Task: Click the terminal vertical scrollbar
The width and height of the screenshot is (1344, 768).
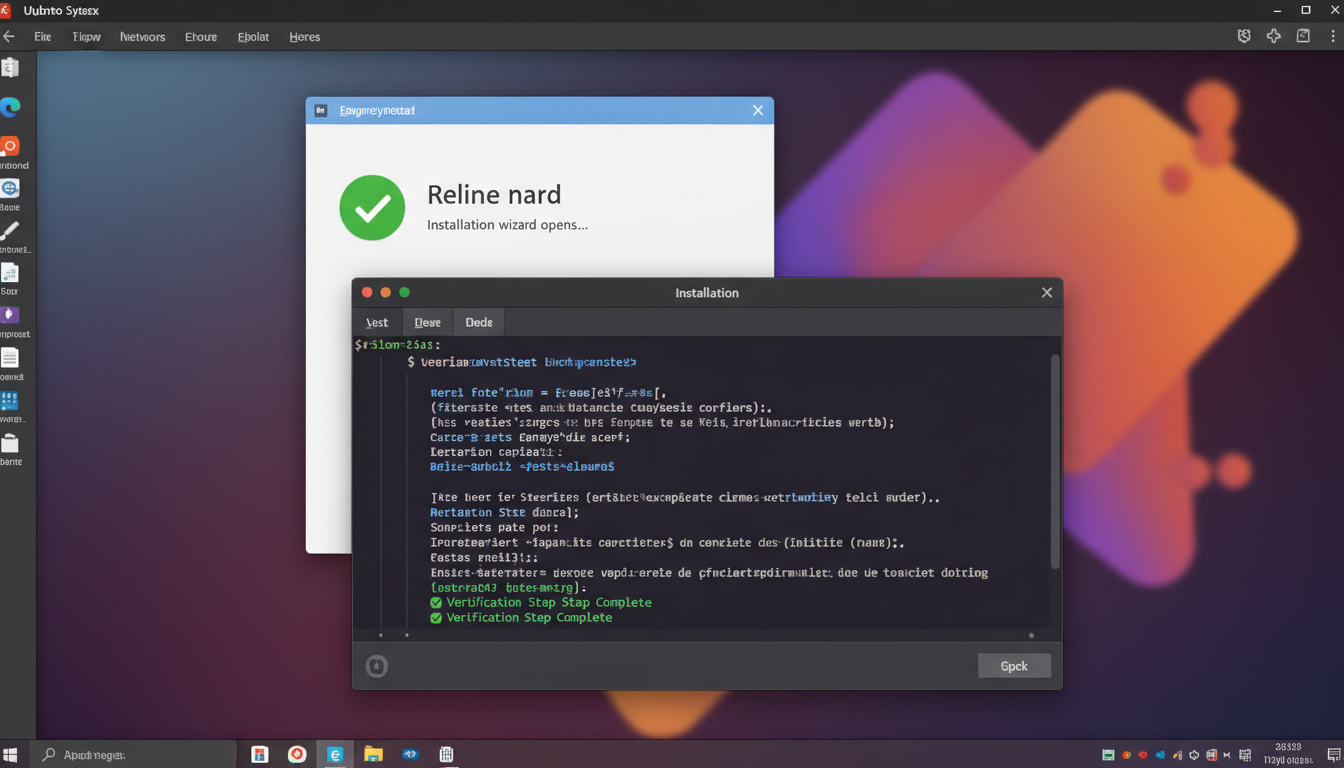Action: 1054,461
